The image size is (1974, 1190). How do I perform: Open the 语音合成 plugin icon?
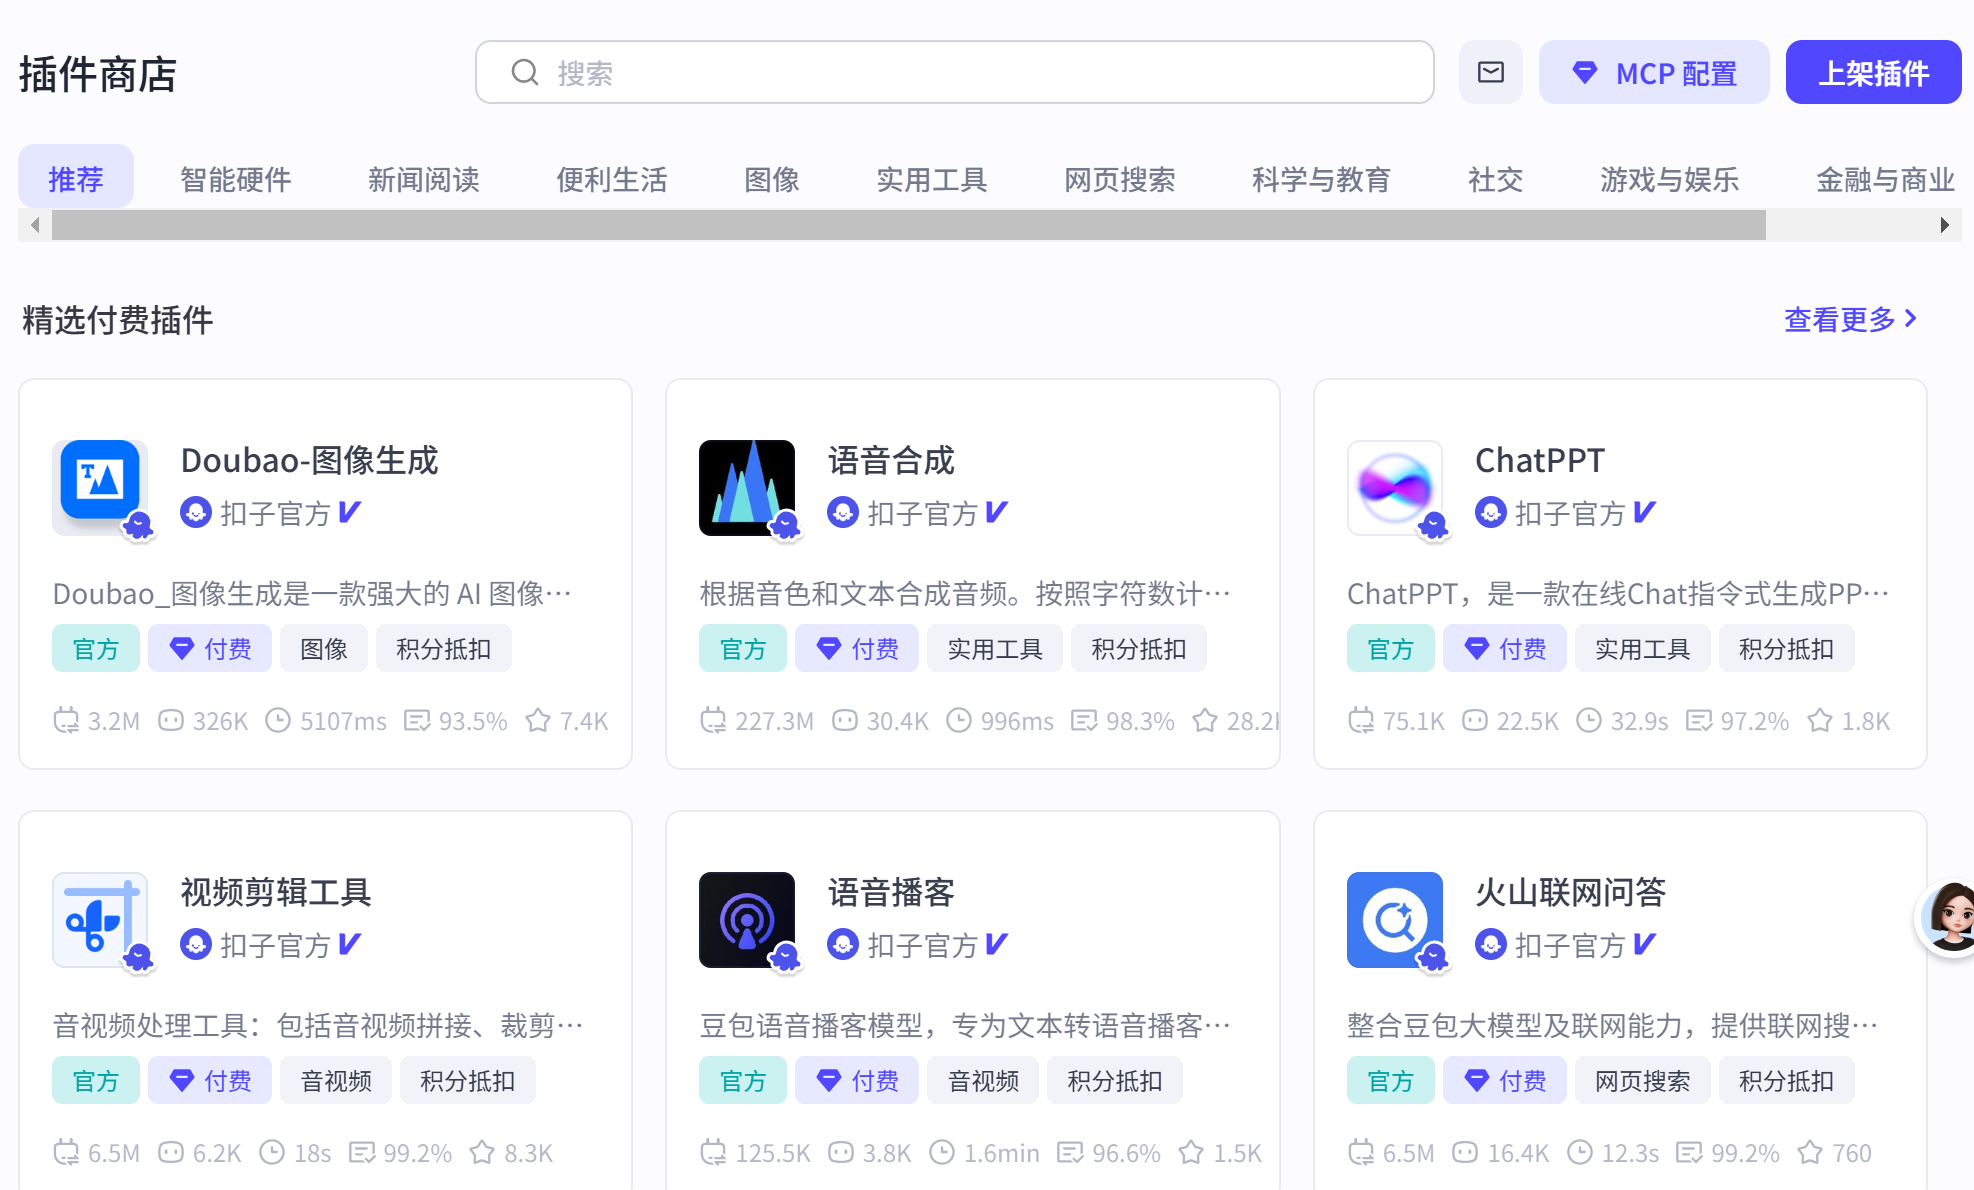pos(747,487)
